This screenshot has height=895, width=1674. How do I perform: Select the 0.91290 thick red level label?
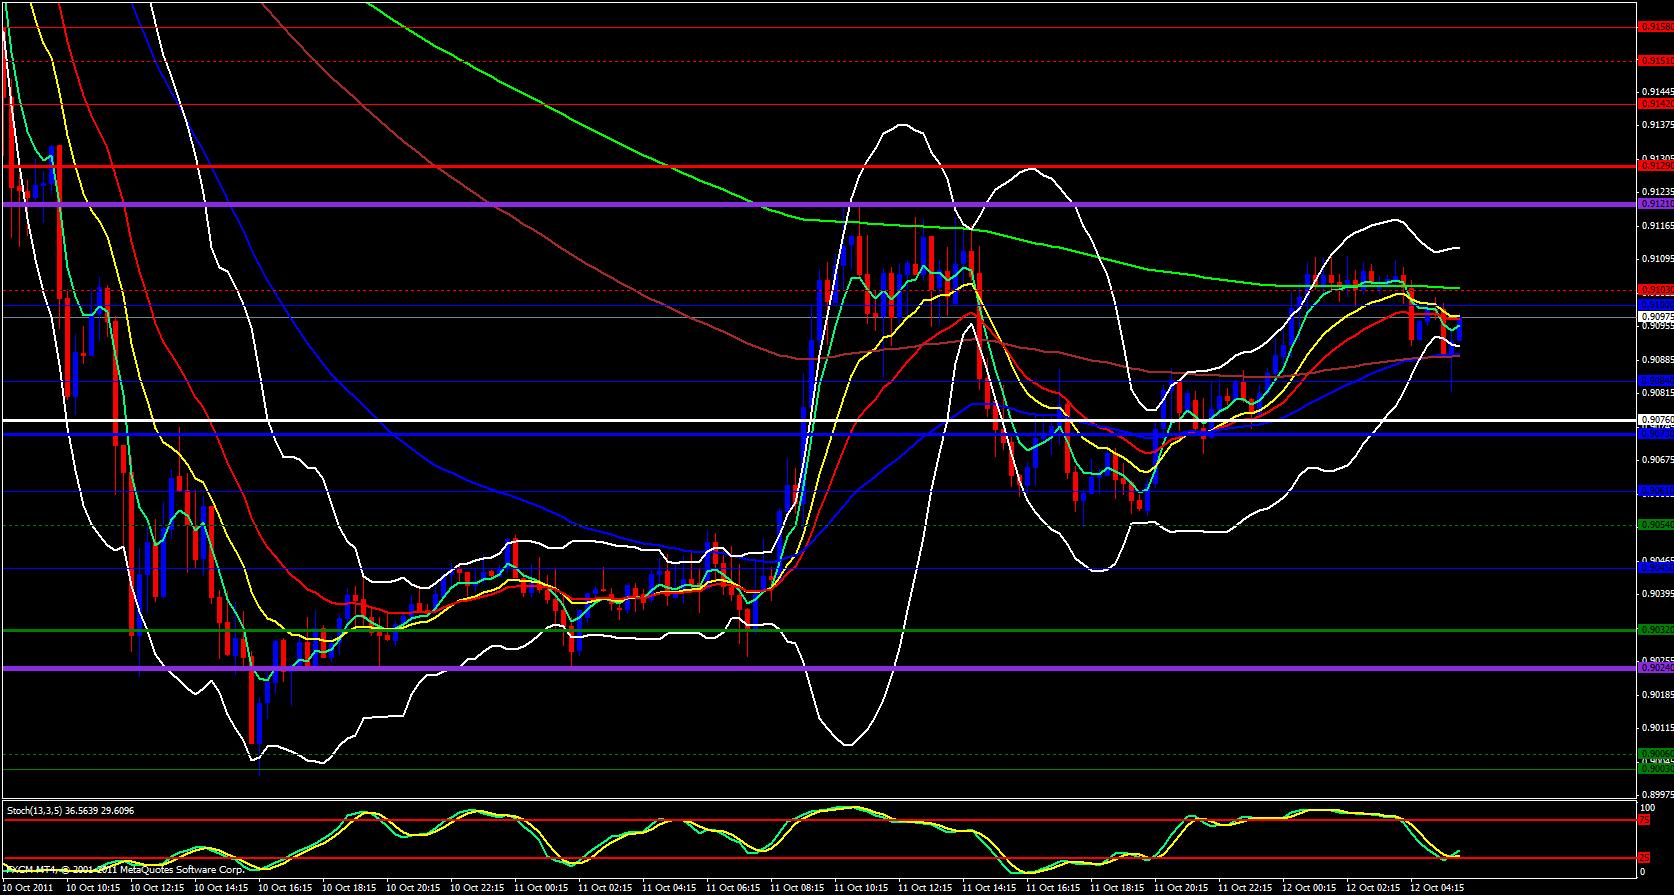pyautogui.click(x=1655, y=166)
